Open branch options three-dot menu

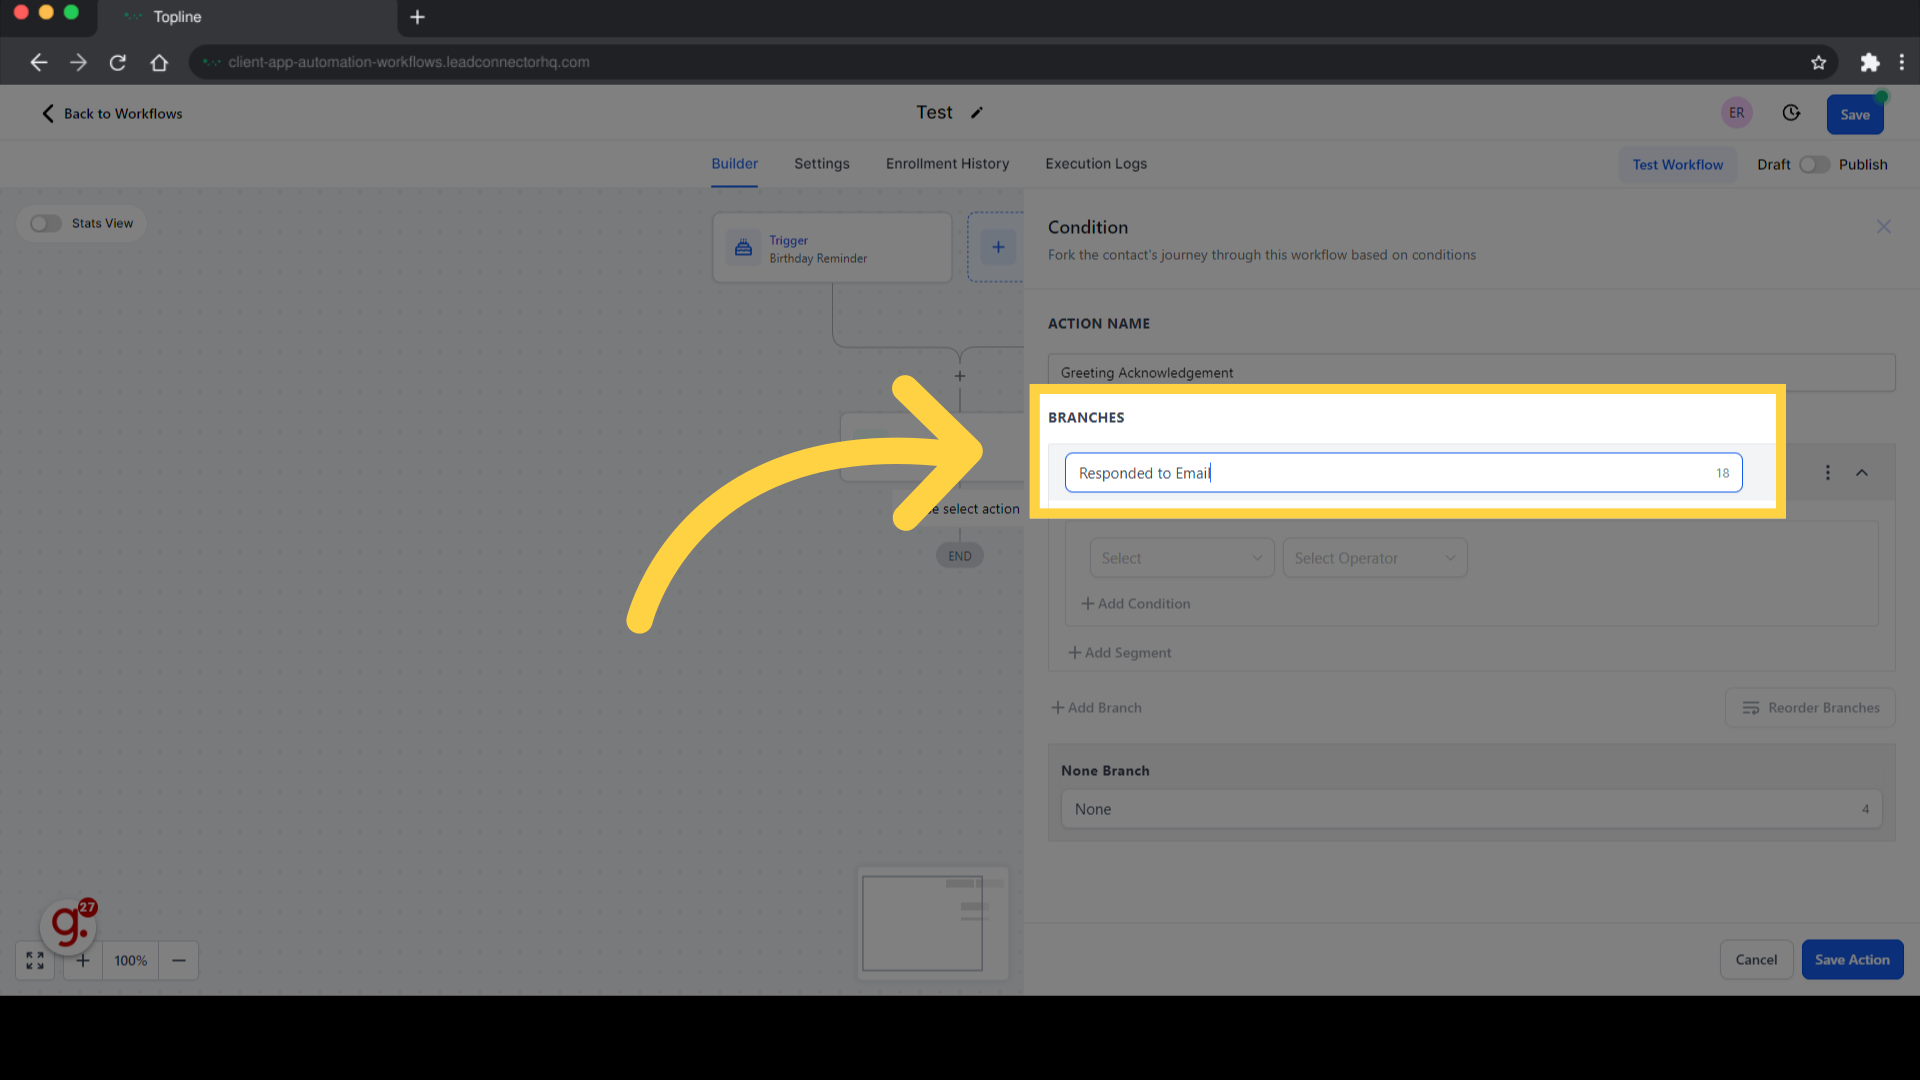pos(1828,473)
